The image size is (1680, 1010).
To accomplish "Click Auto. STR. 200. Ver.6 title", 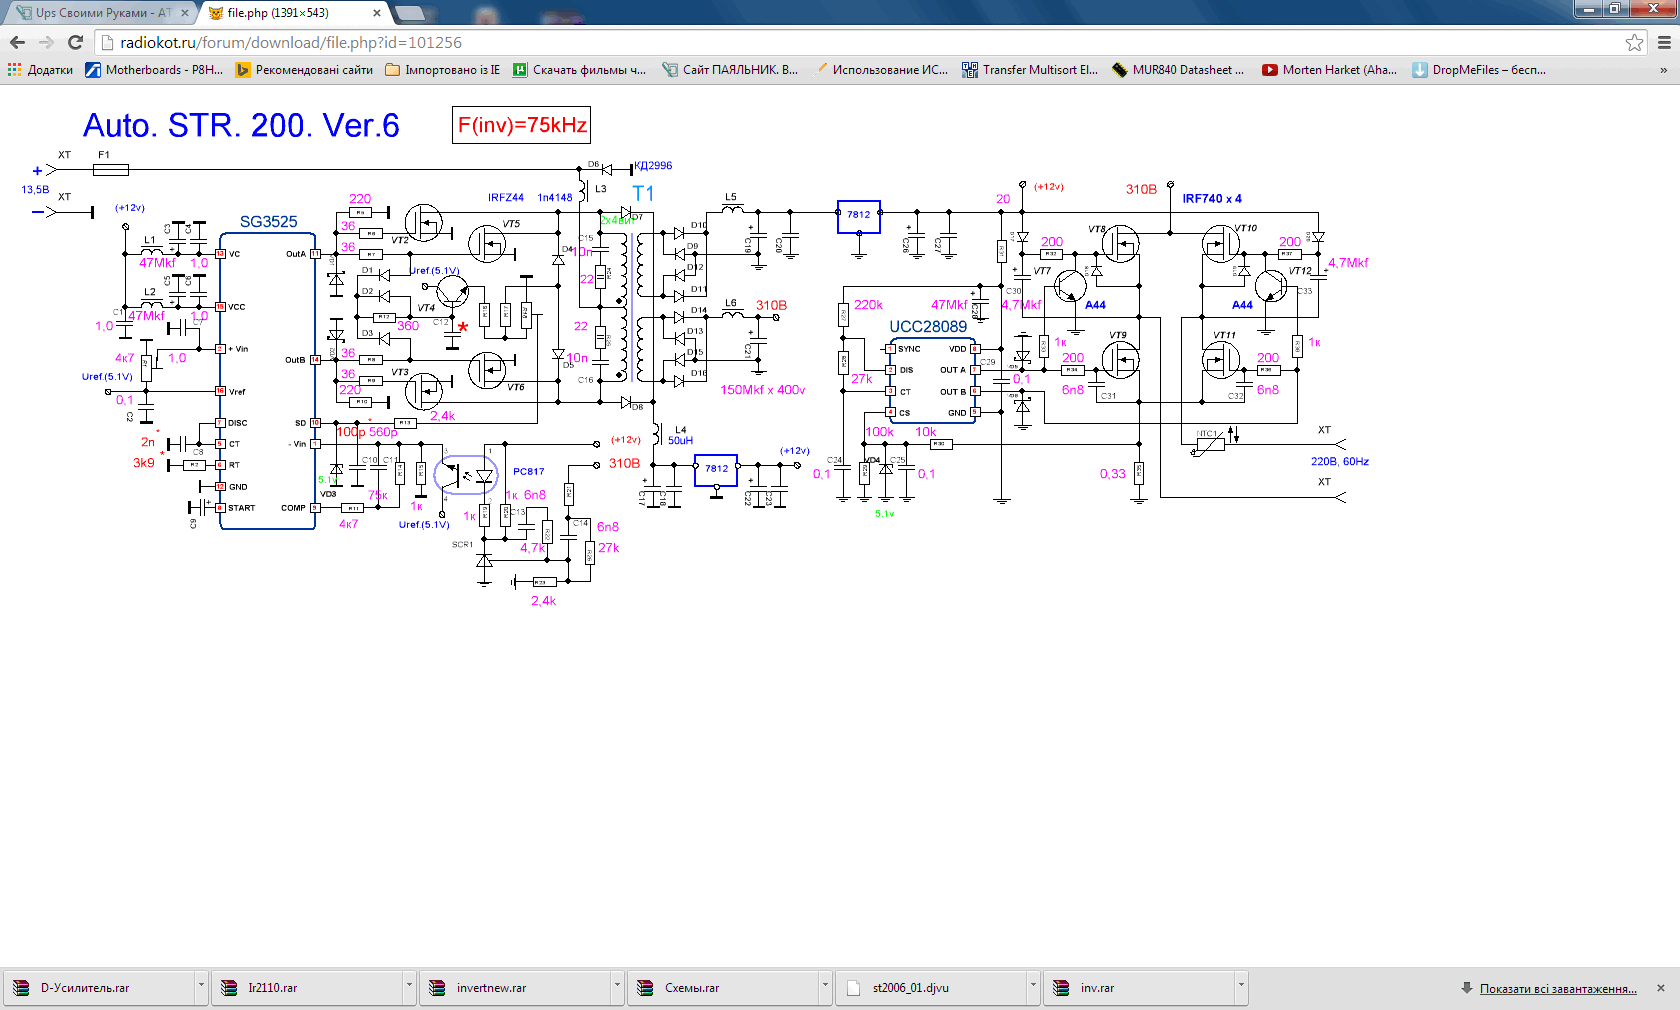I will click(x=241, y=126).
